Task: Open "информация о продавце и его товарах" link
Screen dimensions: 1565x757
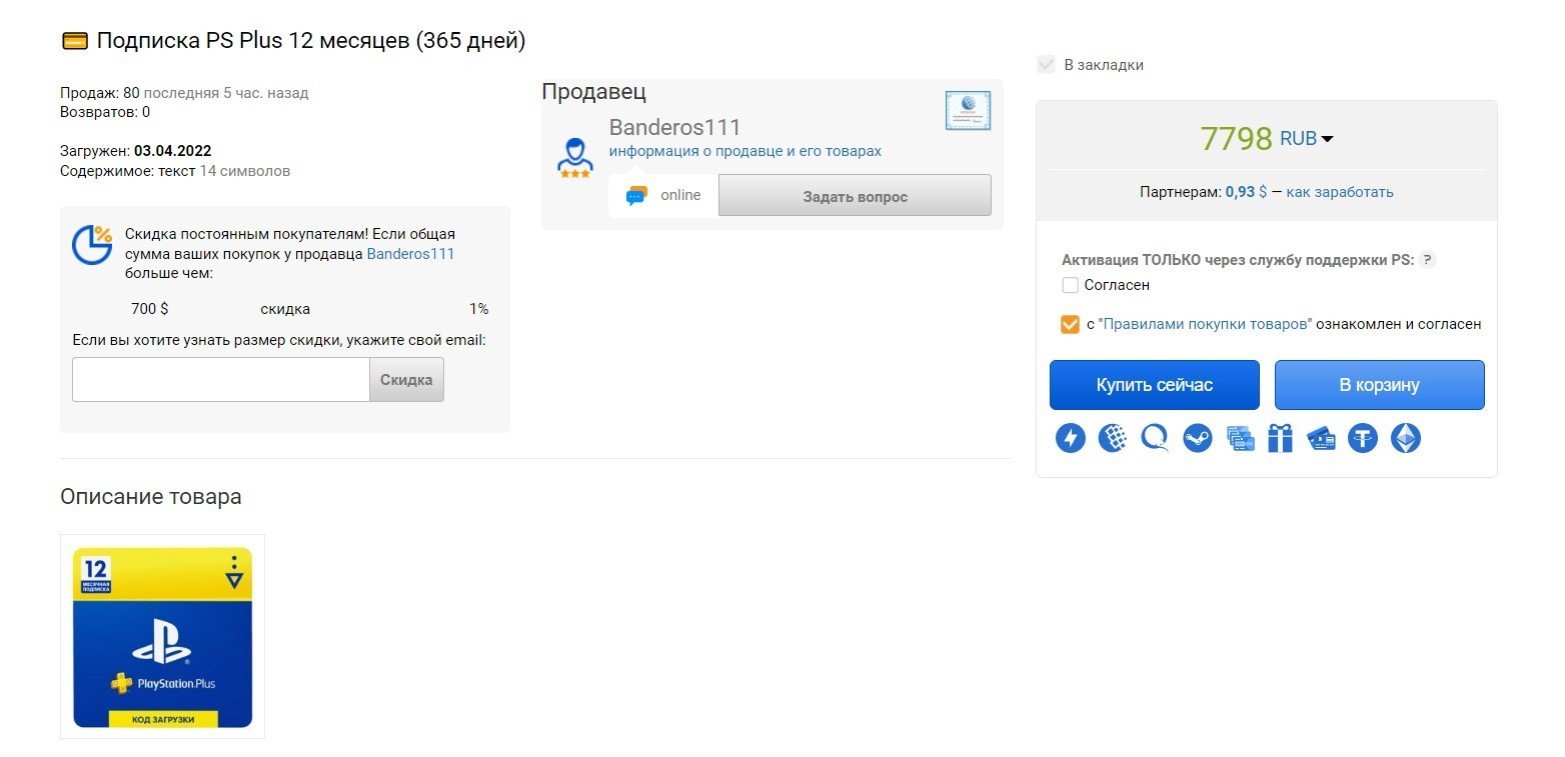Action: point(745,151)
